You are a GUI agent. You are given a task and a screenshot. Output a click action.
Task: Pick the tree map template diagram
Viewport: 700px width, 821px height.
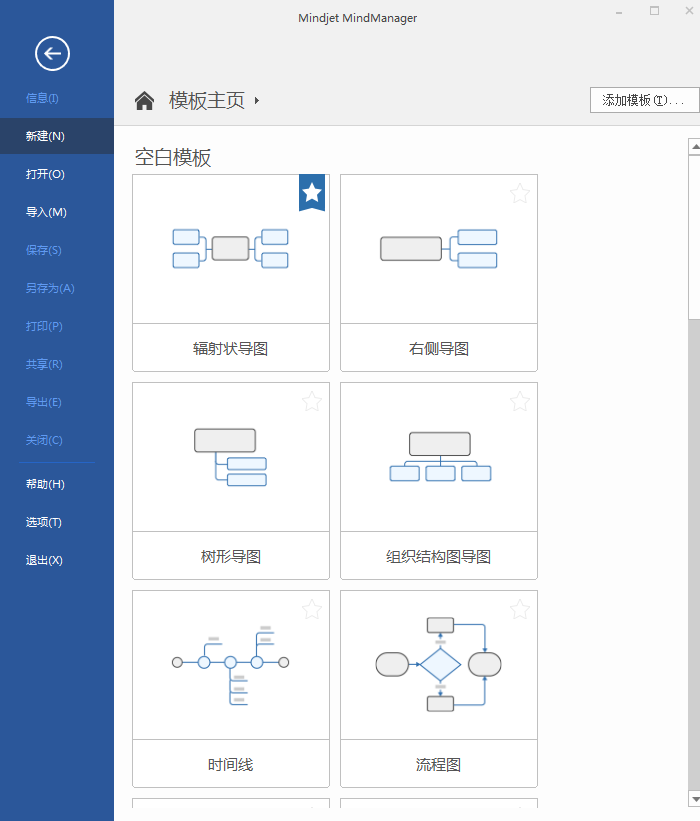230,457
